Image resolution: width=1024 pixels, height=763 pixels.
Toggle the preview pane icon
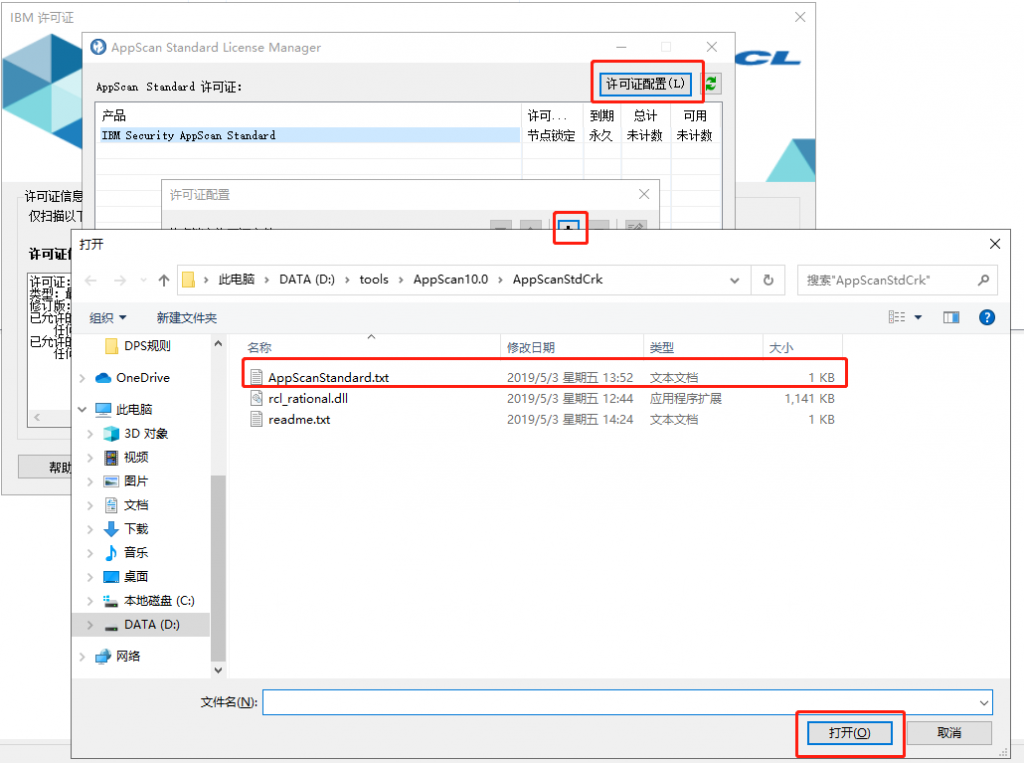[x=951, y=317]
